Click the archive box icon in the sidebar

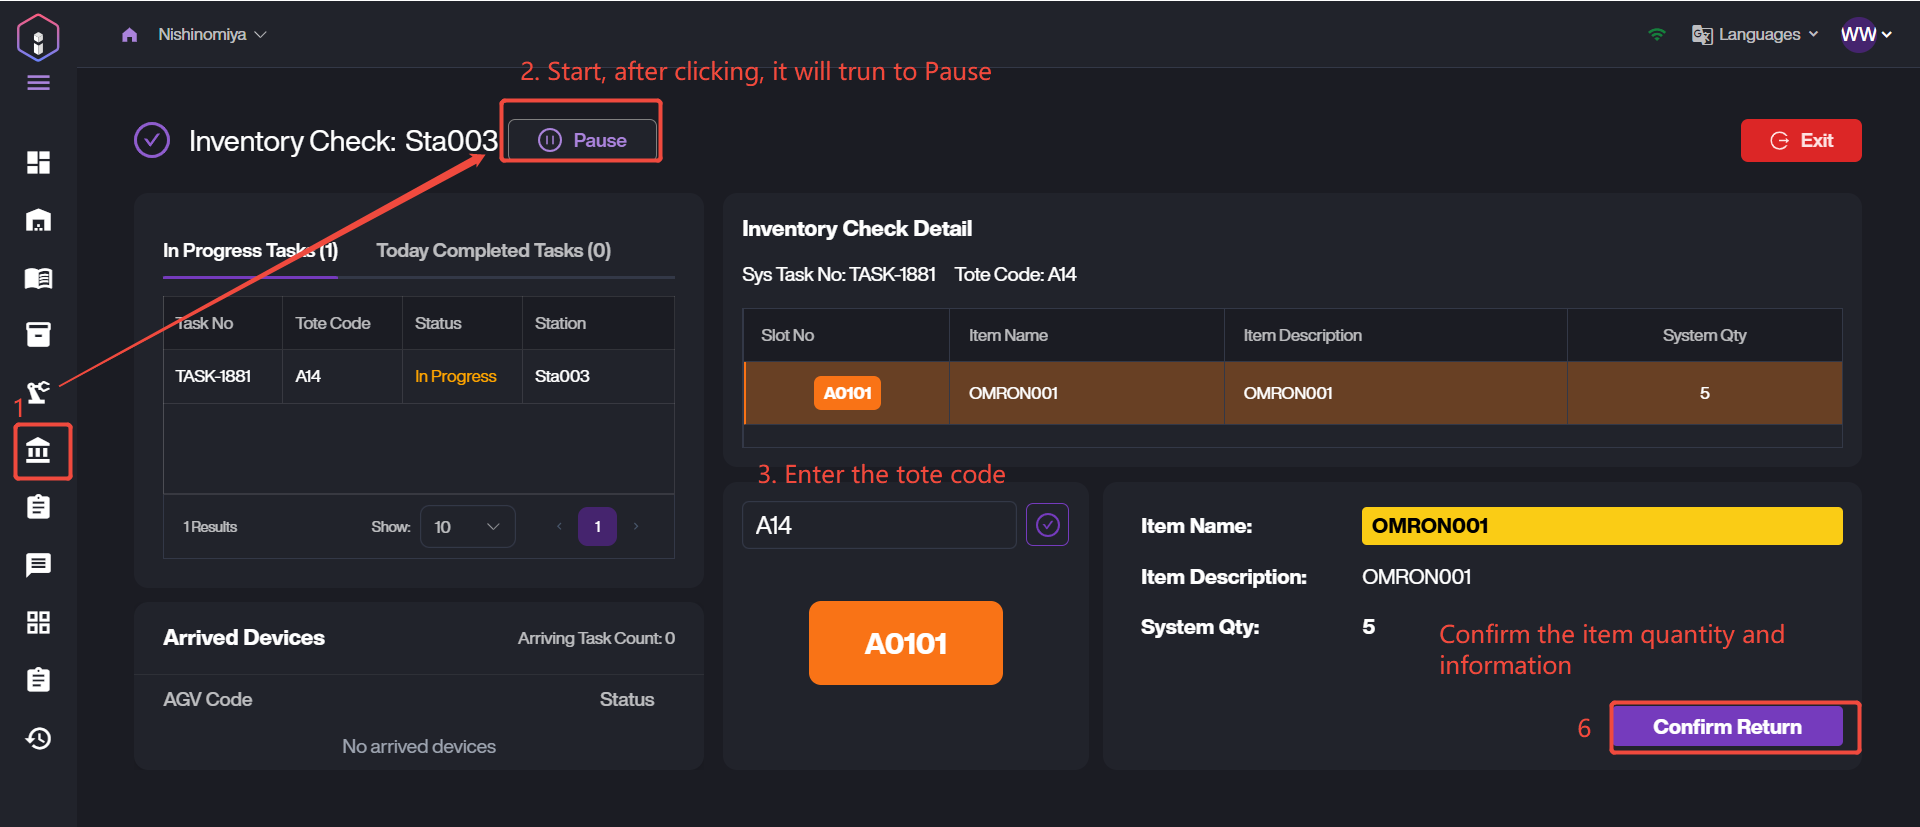[38, 334]
